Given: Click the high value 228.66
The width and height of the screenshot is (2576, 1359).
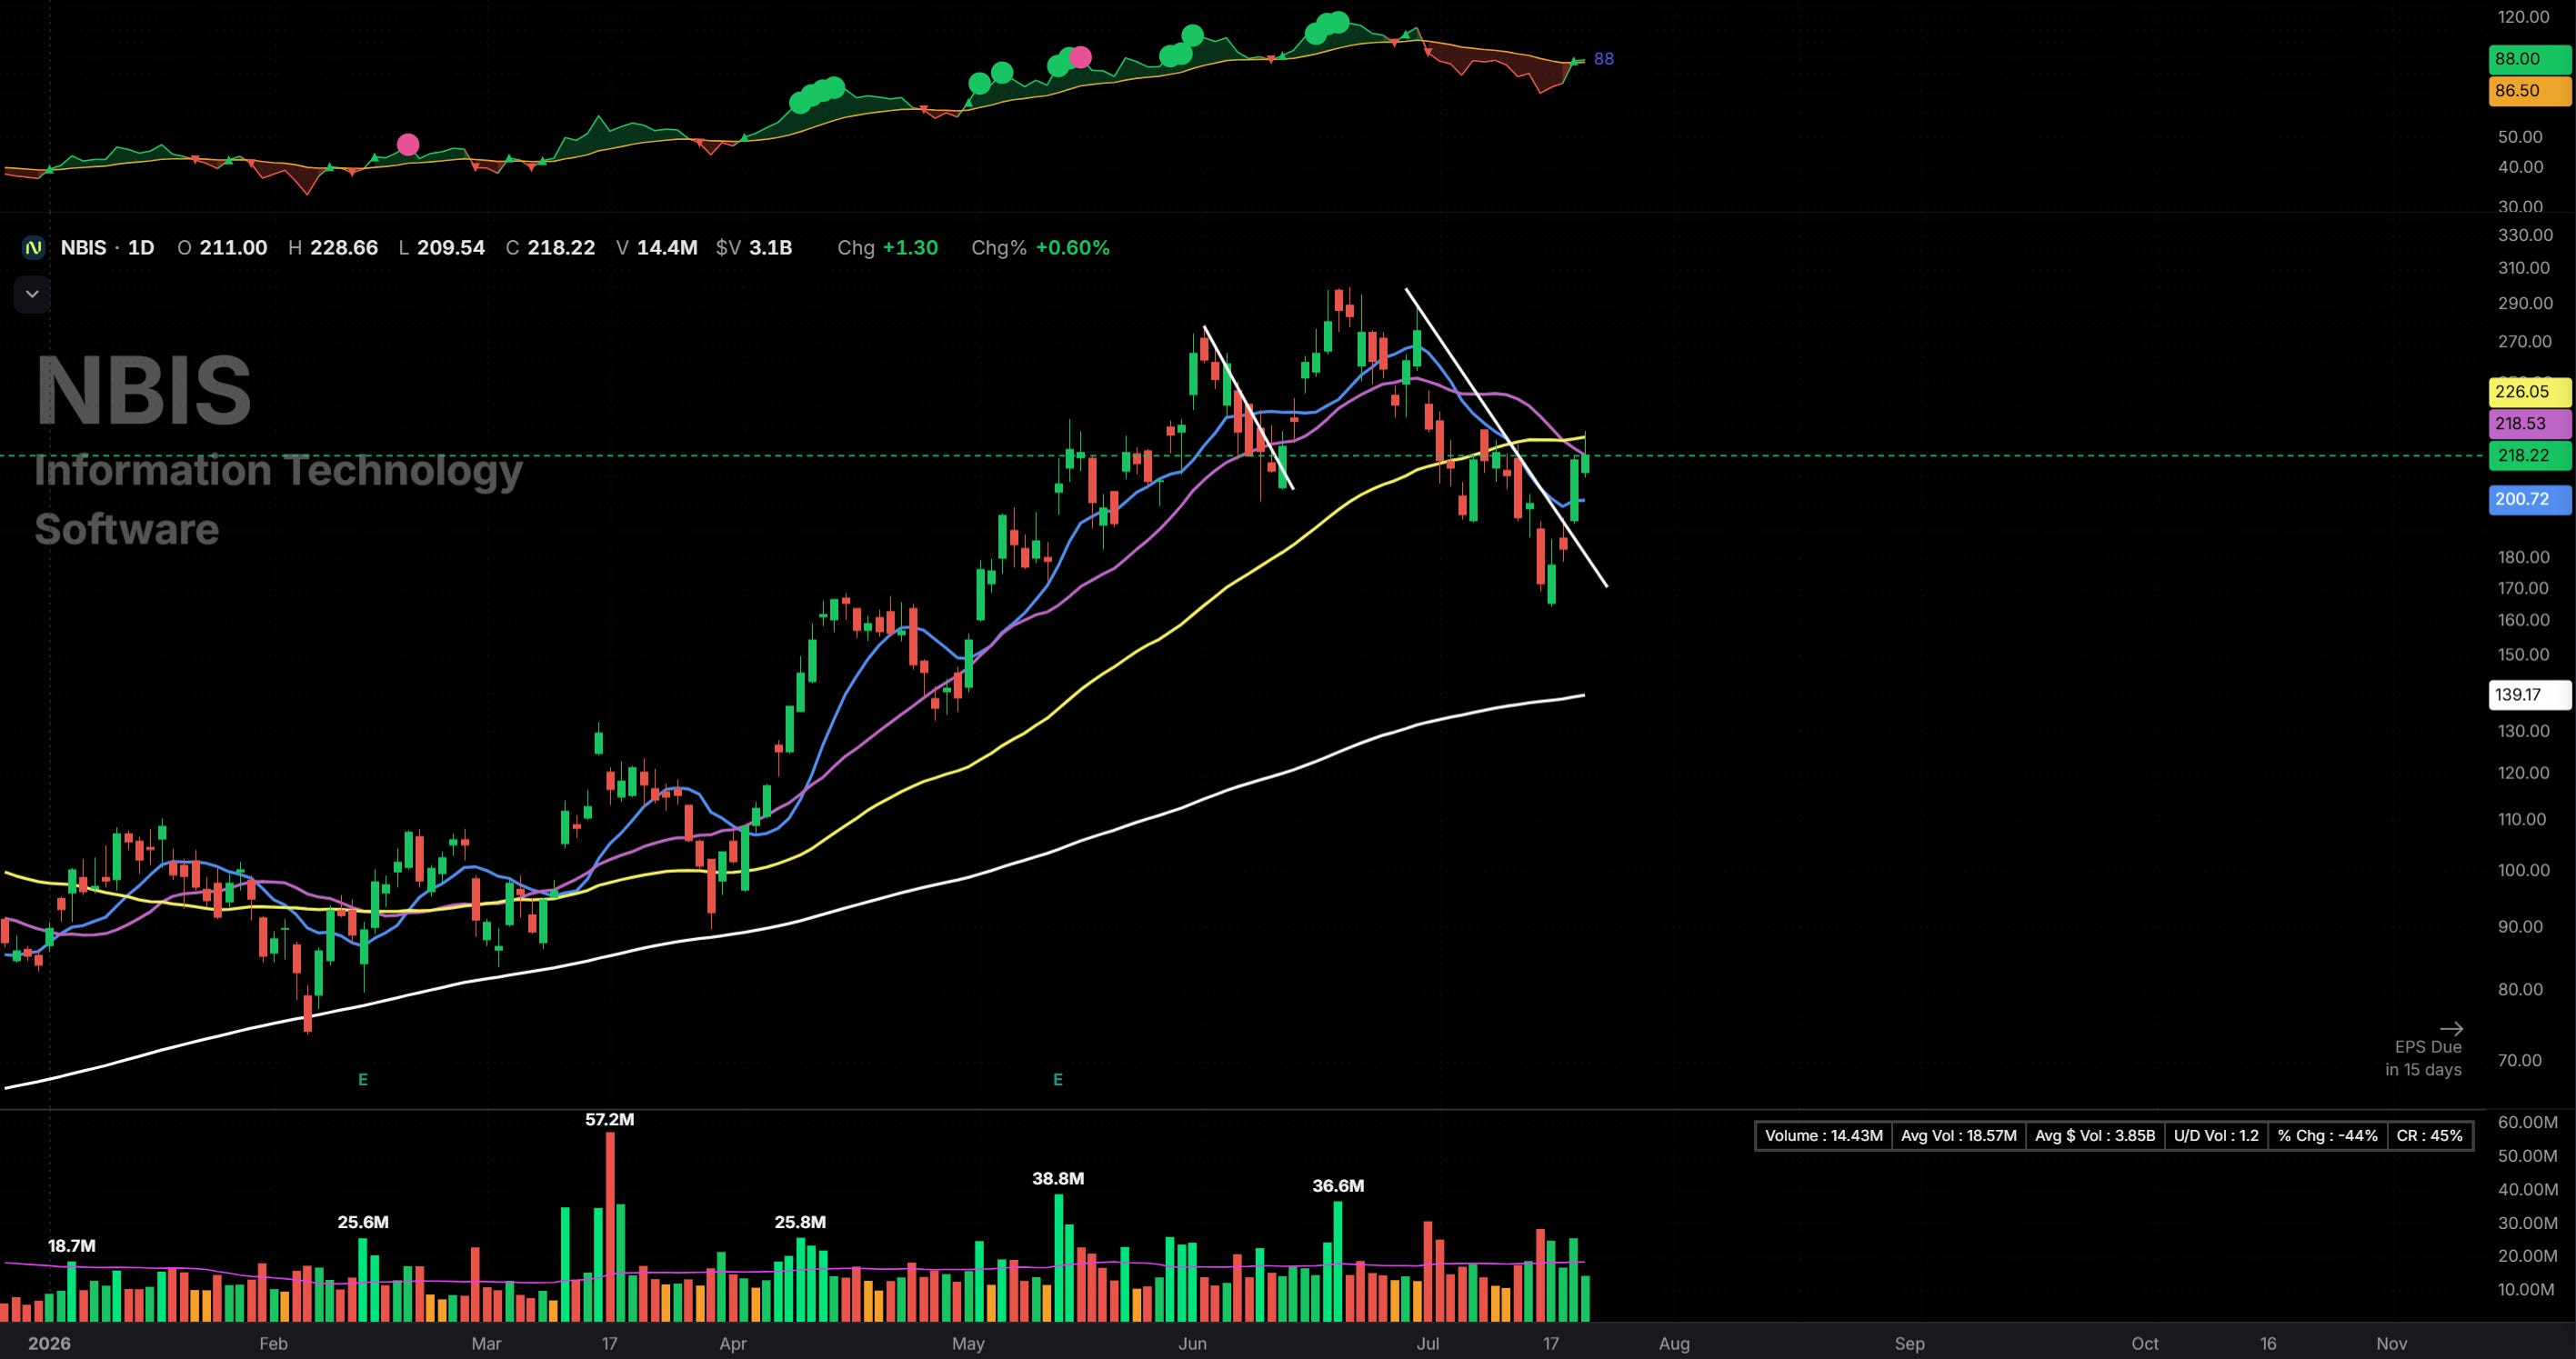Looking at the screenshot, I should click(344, 248).
